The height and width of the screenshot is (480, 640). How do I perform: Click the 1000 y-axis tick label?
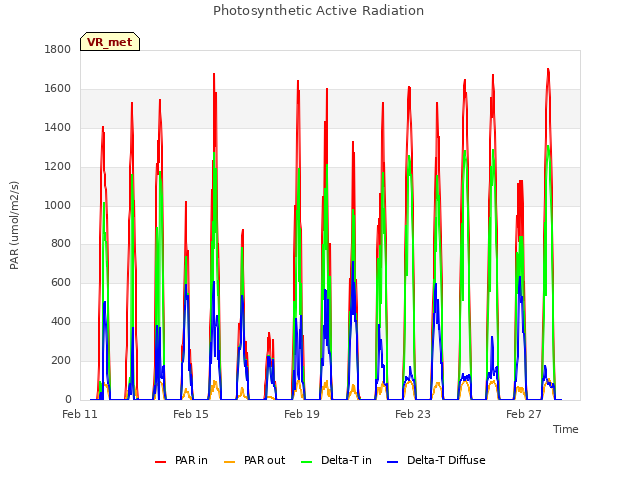58,205
